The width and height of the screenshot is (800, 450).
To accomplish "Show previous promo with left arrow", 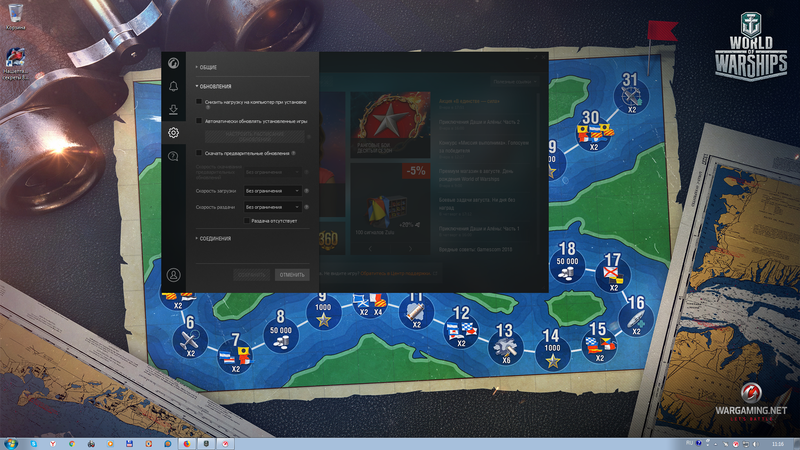I will point(370,249).
